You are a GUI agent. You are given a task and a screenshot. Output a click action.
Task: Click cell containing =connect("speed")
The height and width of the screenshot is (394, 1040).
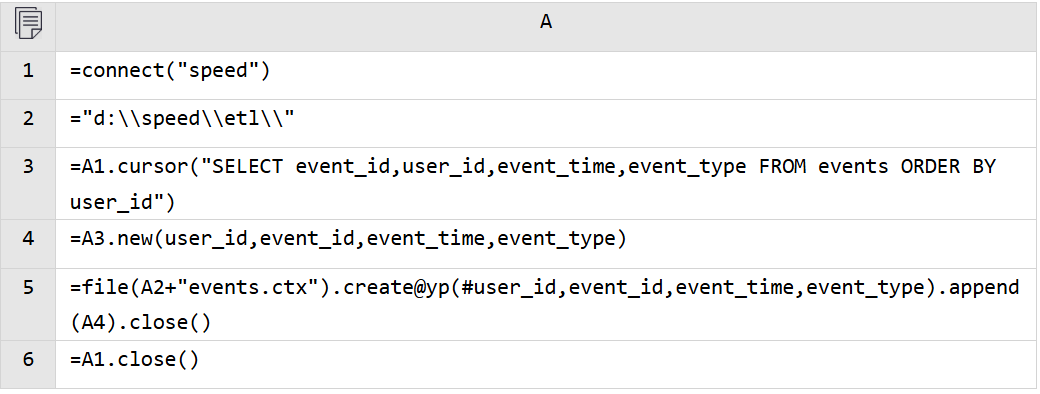tap(546, 75)
